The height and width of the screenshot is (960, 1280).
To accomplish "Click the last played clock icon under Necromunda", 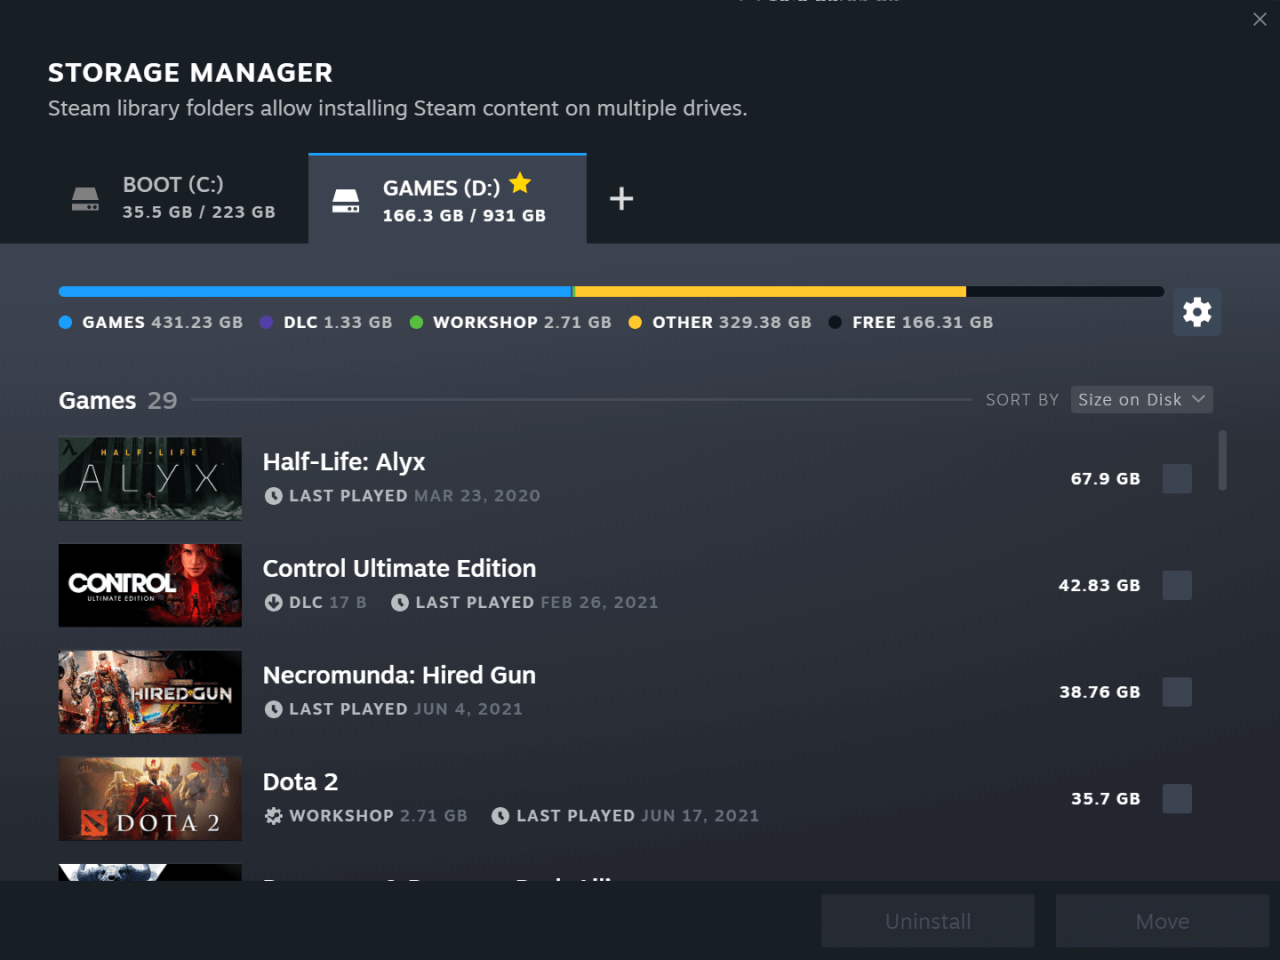I will (x=273, y=708).
